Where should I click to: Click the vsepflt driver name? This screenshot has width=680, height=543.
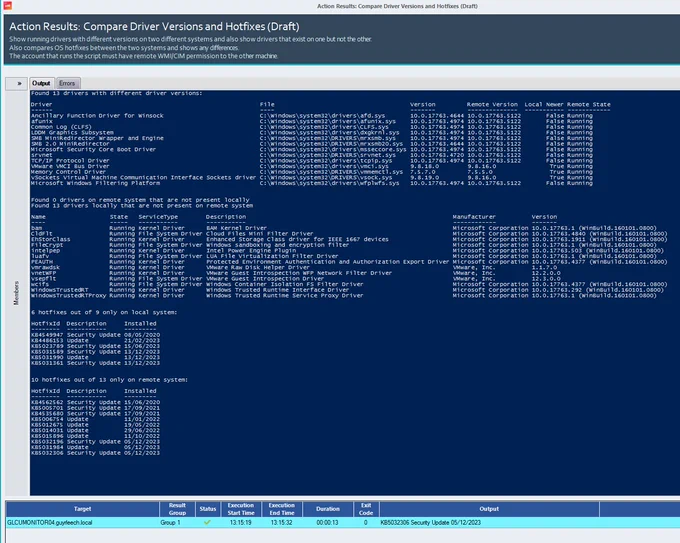(x=43, y=279)
